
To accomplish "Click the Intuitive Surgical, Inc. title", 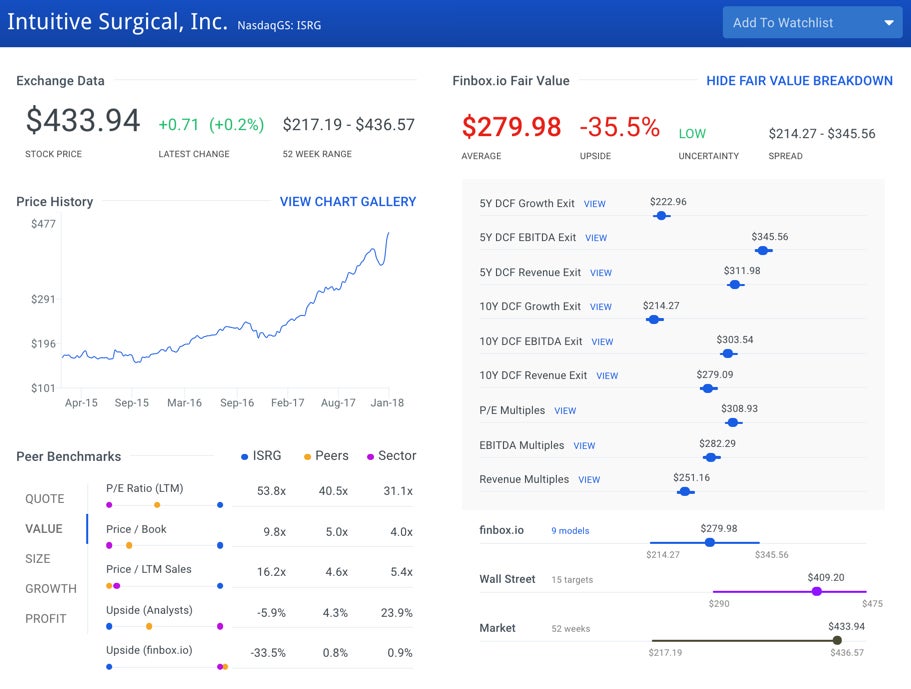I will [x=117, y=22].
